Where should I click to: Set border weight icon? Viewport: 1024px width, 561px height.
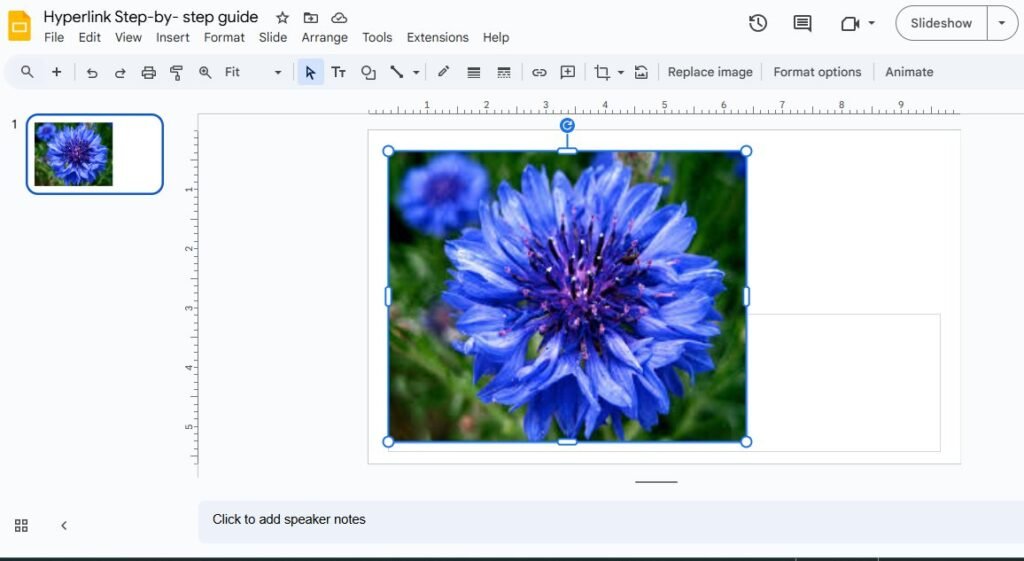473,72
